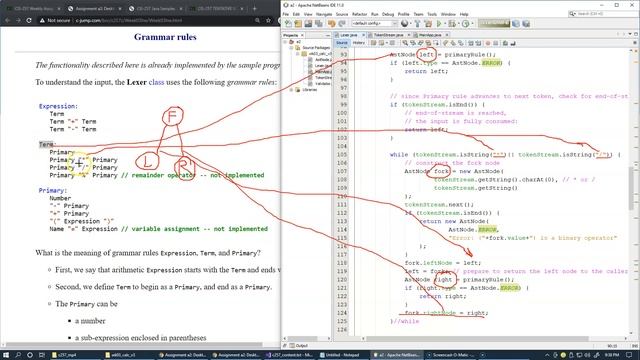Screen dimensions: 640x360
Task: Select Lexer.java editor tab
Action: [349, 35]
